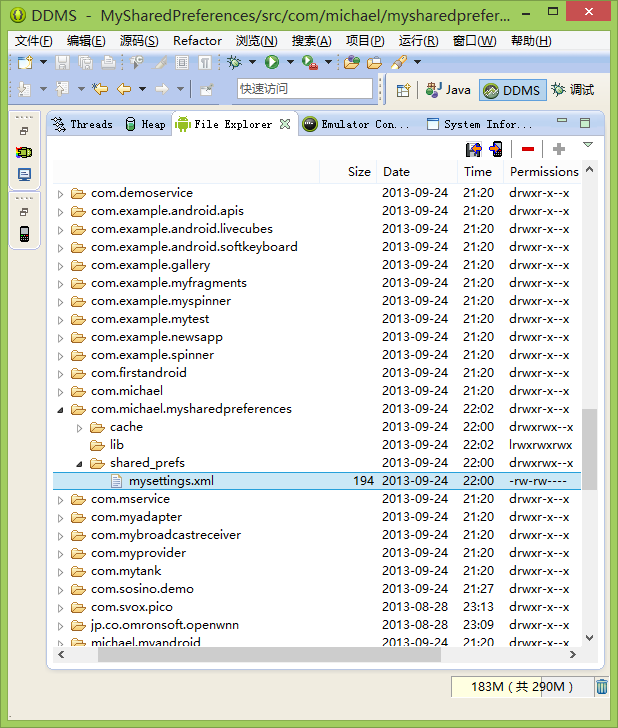Image resolution: width=618 pixels, height=728 pixels.
Task: Click the Console monitor sidebar icon
Action: (24, 175)
